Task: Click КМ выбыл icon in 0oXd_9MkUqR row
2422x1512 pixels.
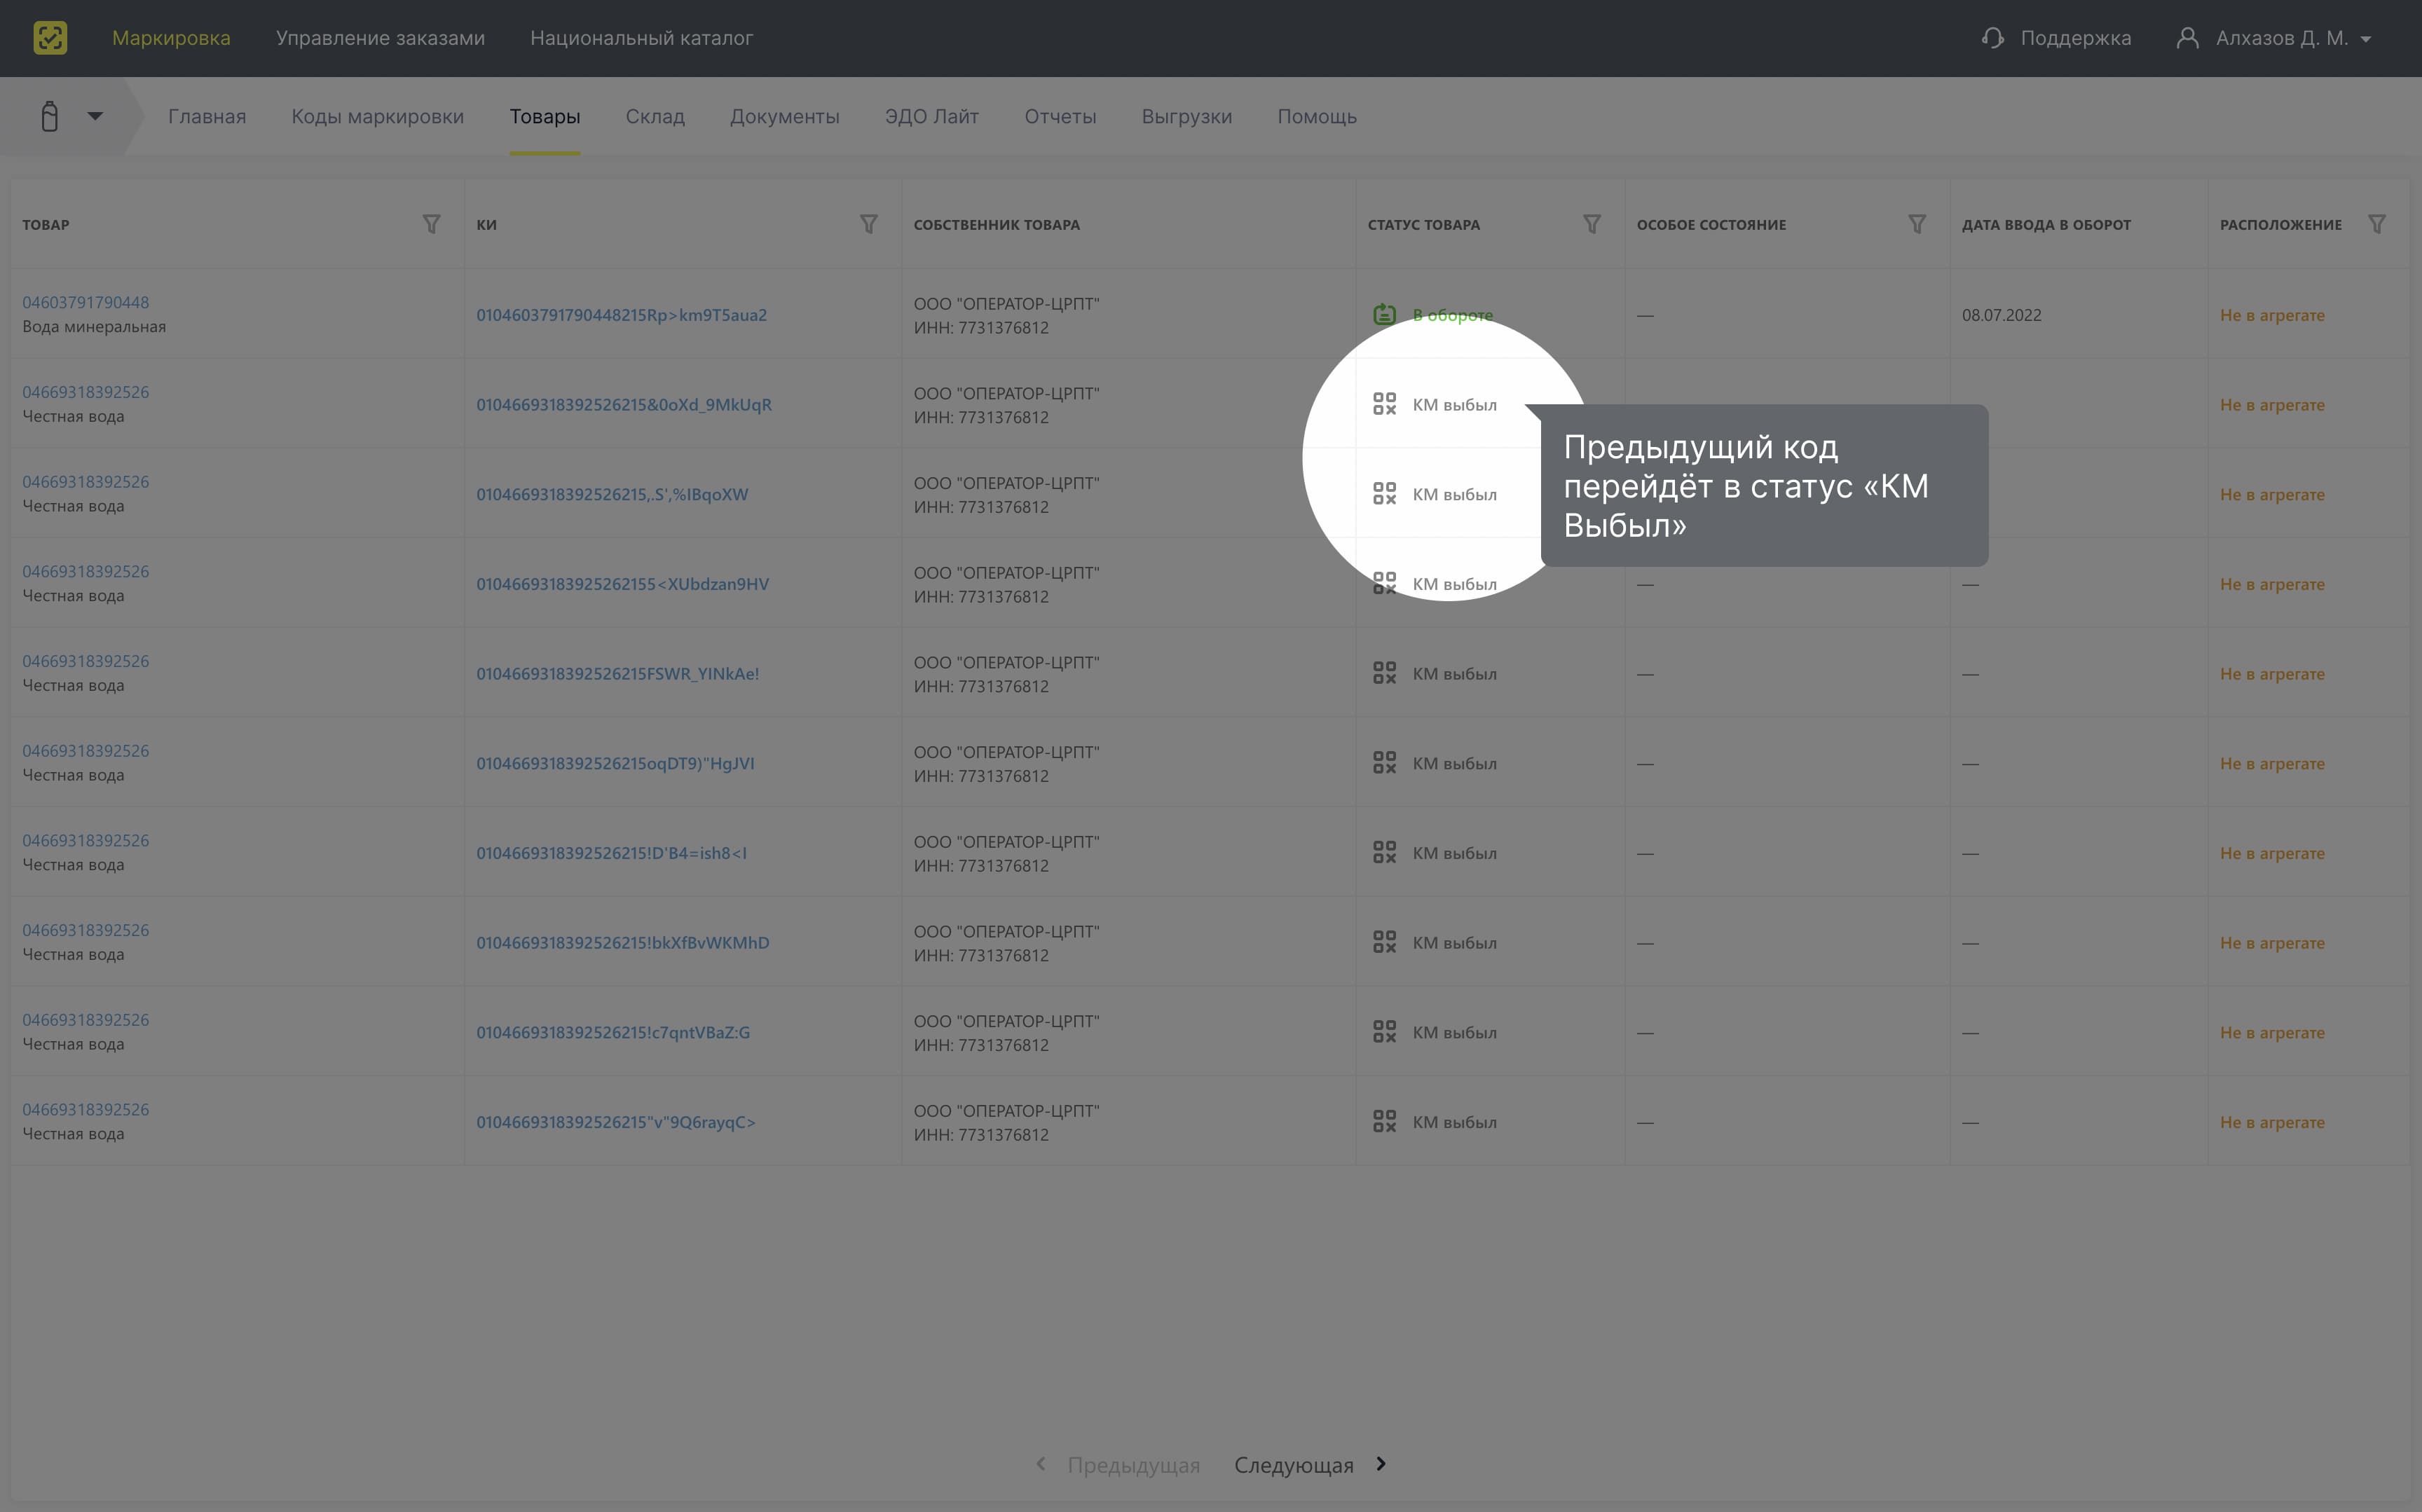Action: [1384, 404]
